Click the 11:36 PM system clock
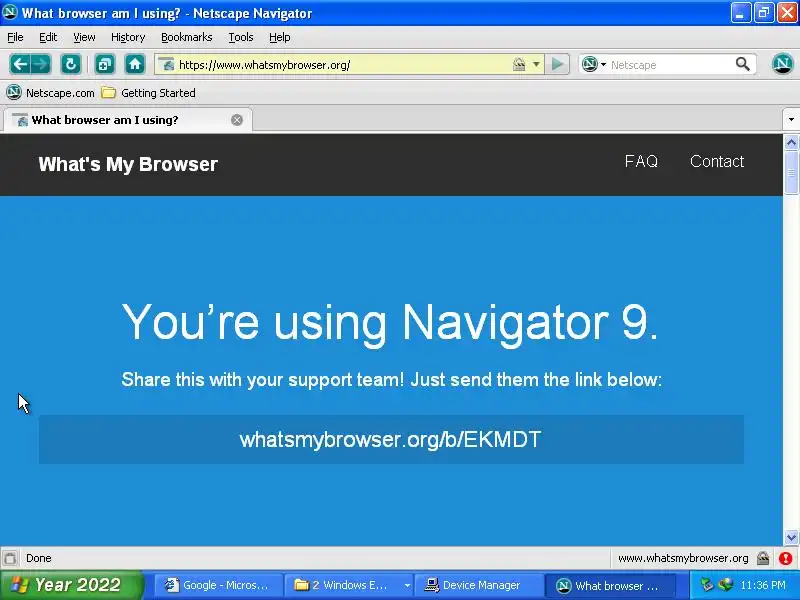 763,585
